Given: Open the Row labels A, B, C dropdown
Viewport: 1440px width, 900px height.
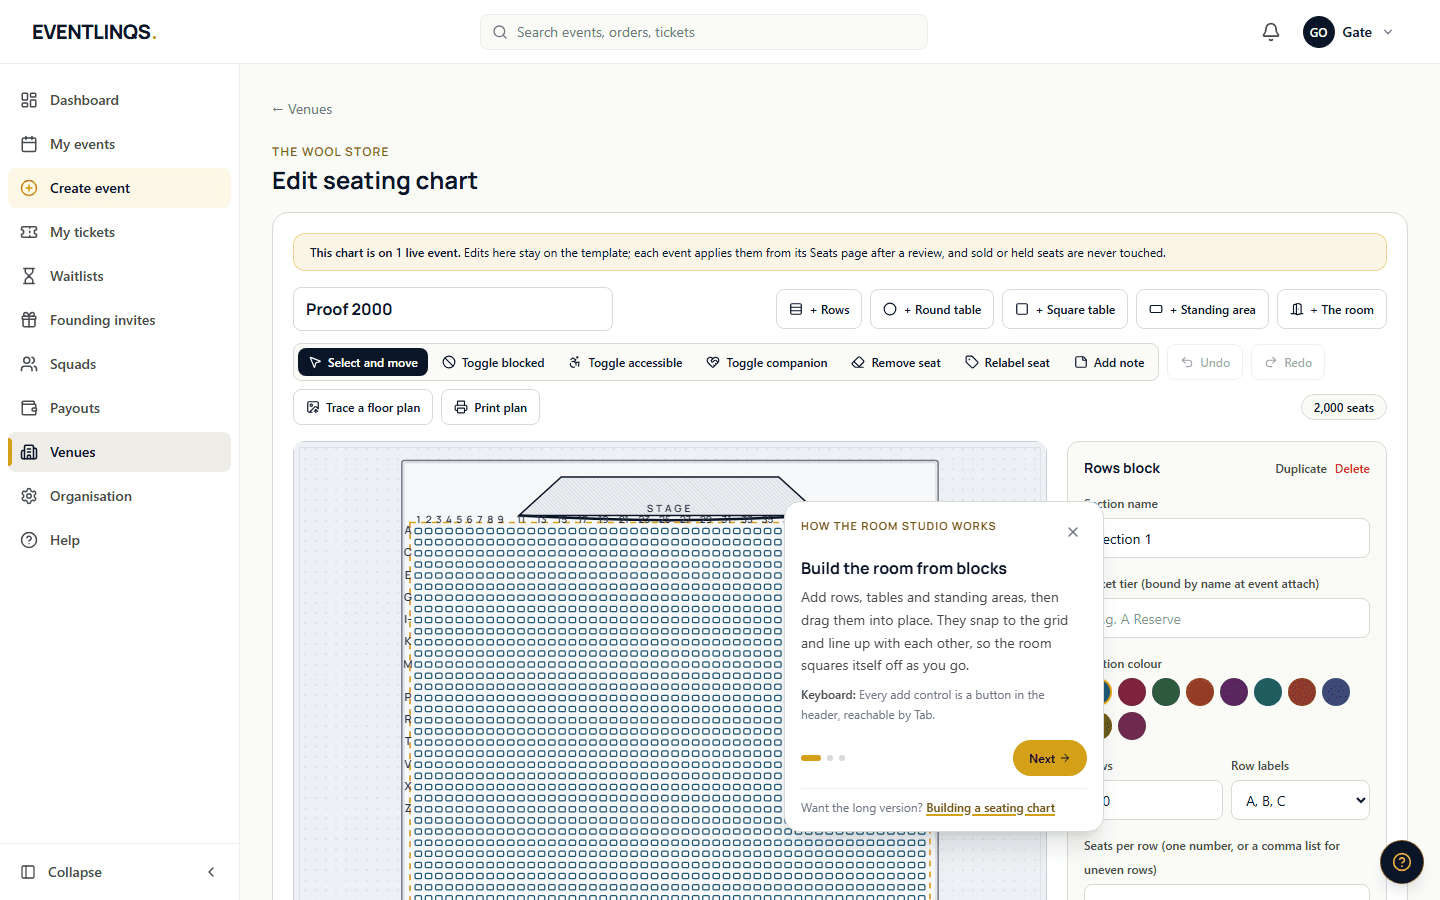Looking at the screenshot, I should (x=1300, y=800).
